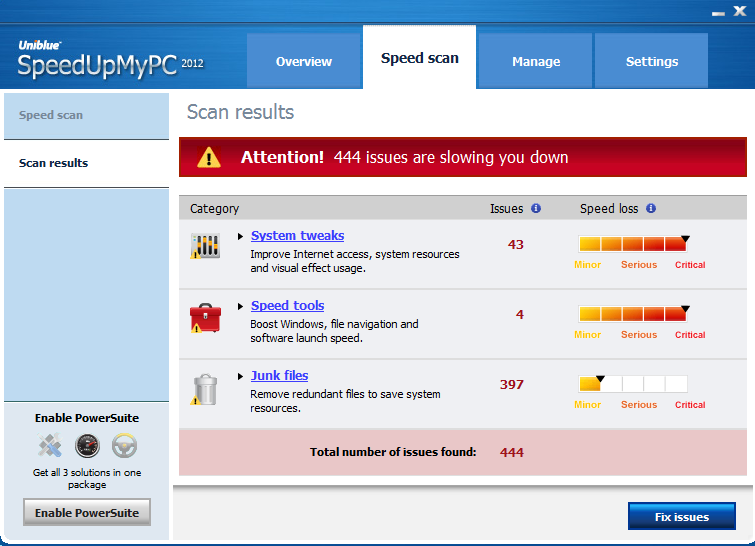Click the PowerSuite wrench tools icon
Viewport: 755px width, 546px height.
50,445
